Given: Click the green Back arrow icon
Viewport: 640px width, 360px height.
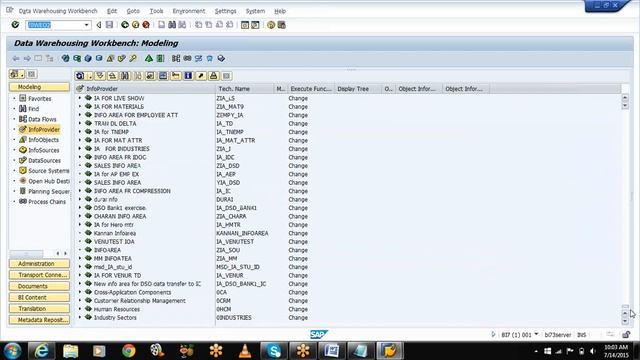Looking at the screenshot, I should pyautogui.click(x=125, y=25).
